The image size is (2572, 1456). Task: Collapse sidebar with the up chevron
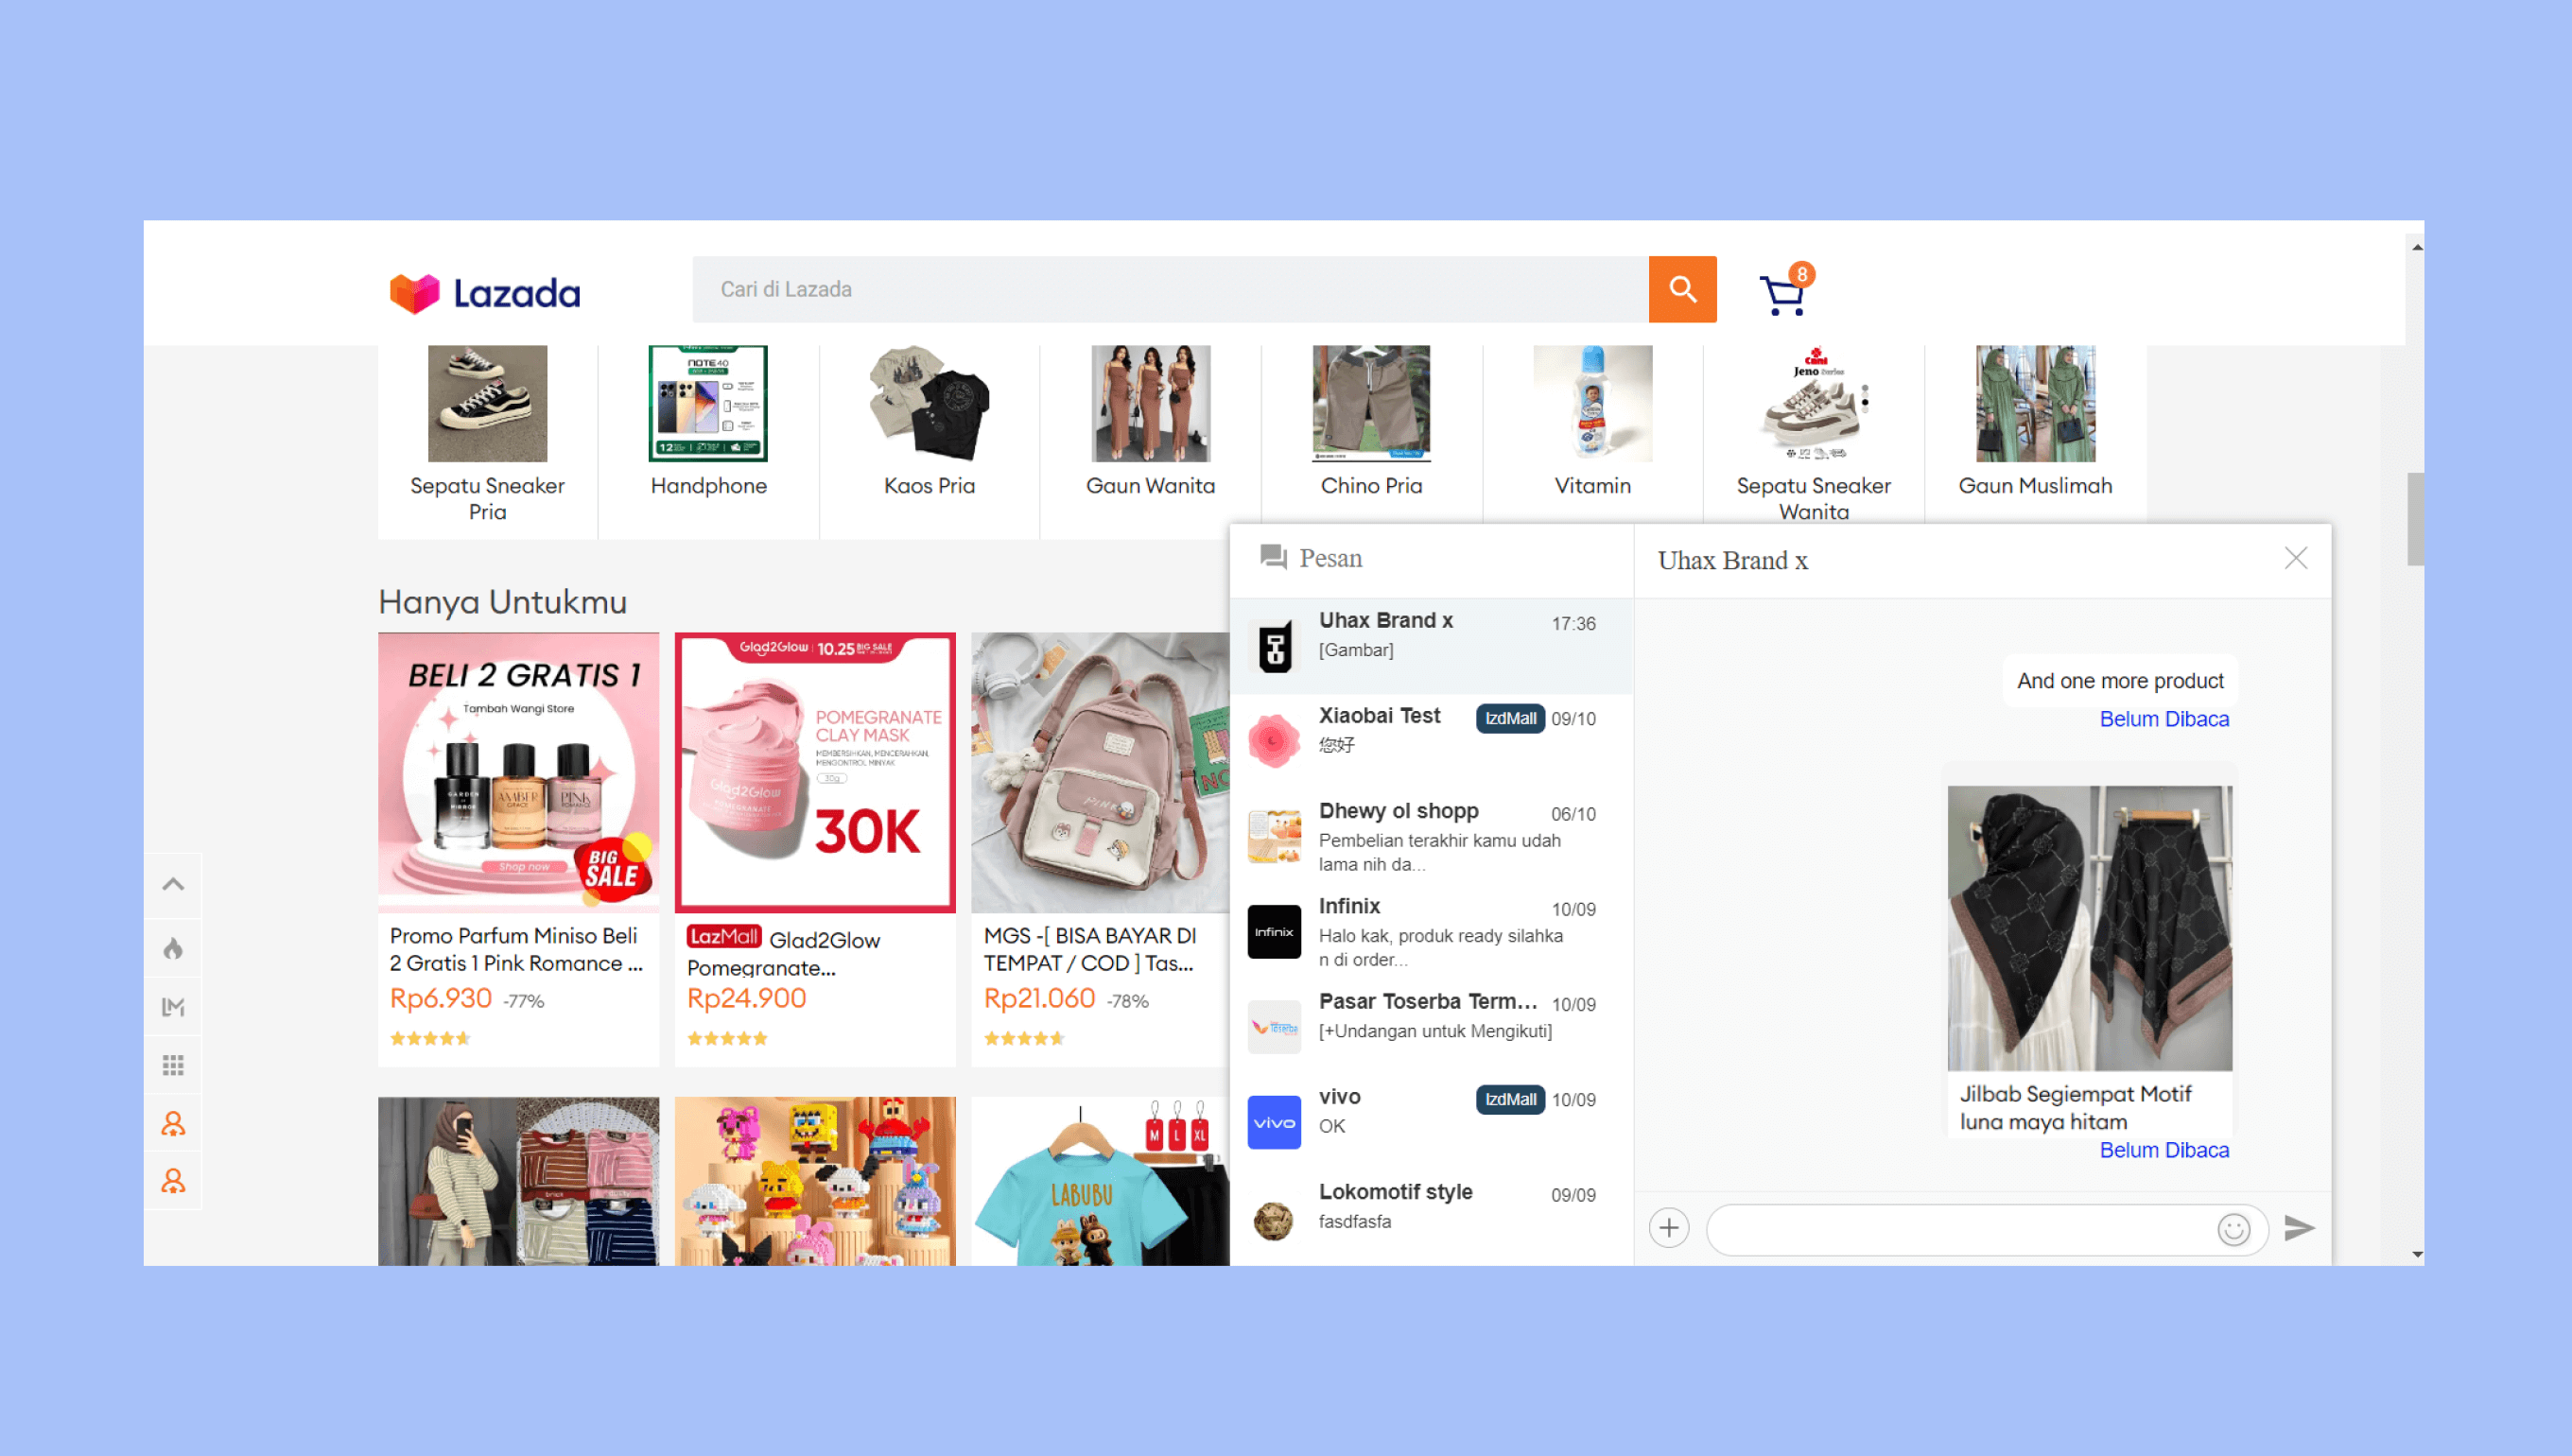(173, 884)
